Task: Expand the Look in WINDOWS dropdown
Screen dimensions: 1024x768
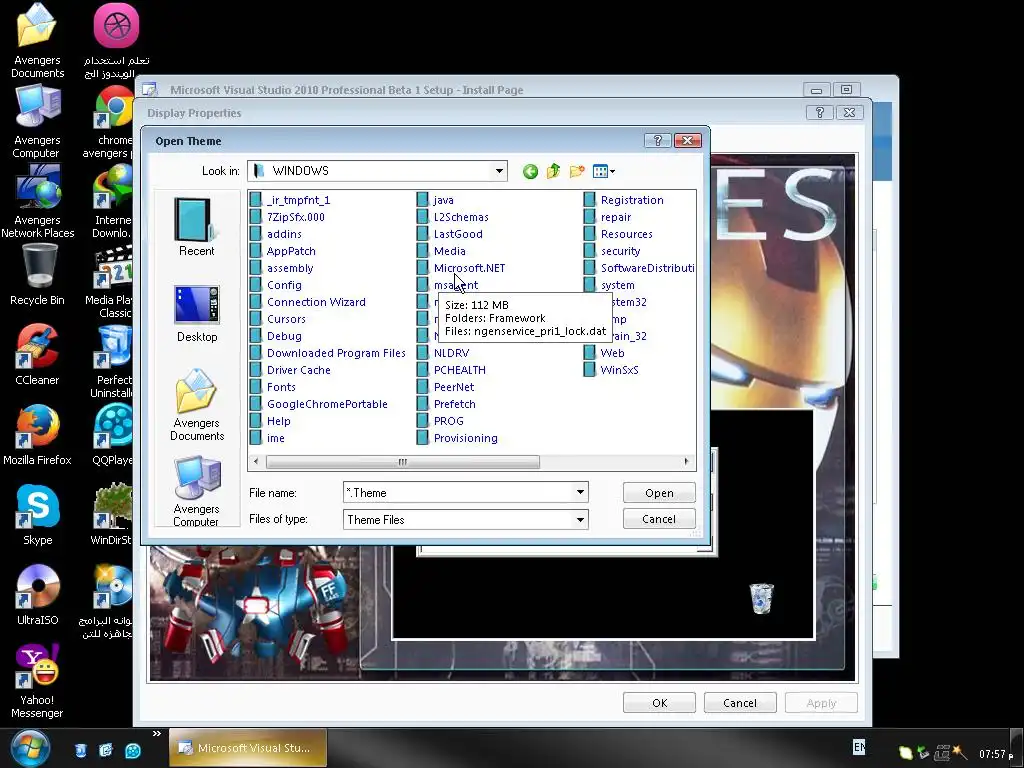Action: click(499, 171)
